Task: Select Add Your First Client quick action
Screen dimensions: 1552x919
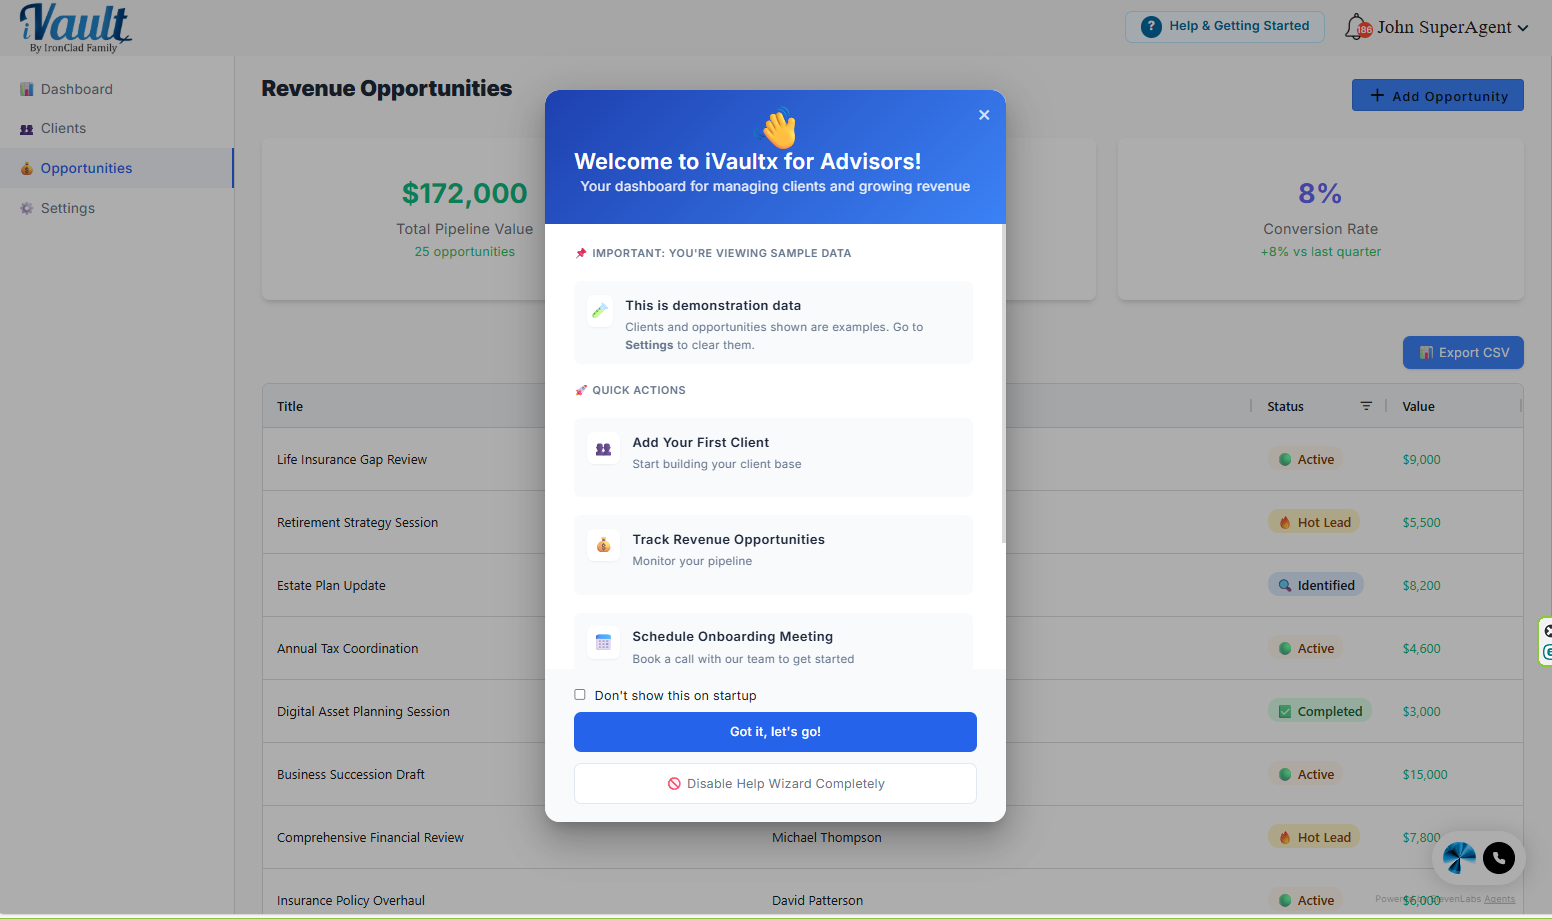Action: click(x=773, y=457)
